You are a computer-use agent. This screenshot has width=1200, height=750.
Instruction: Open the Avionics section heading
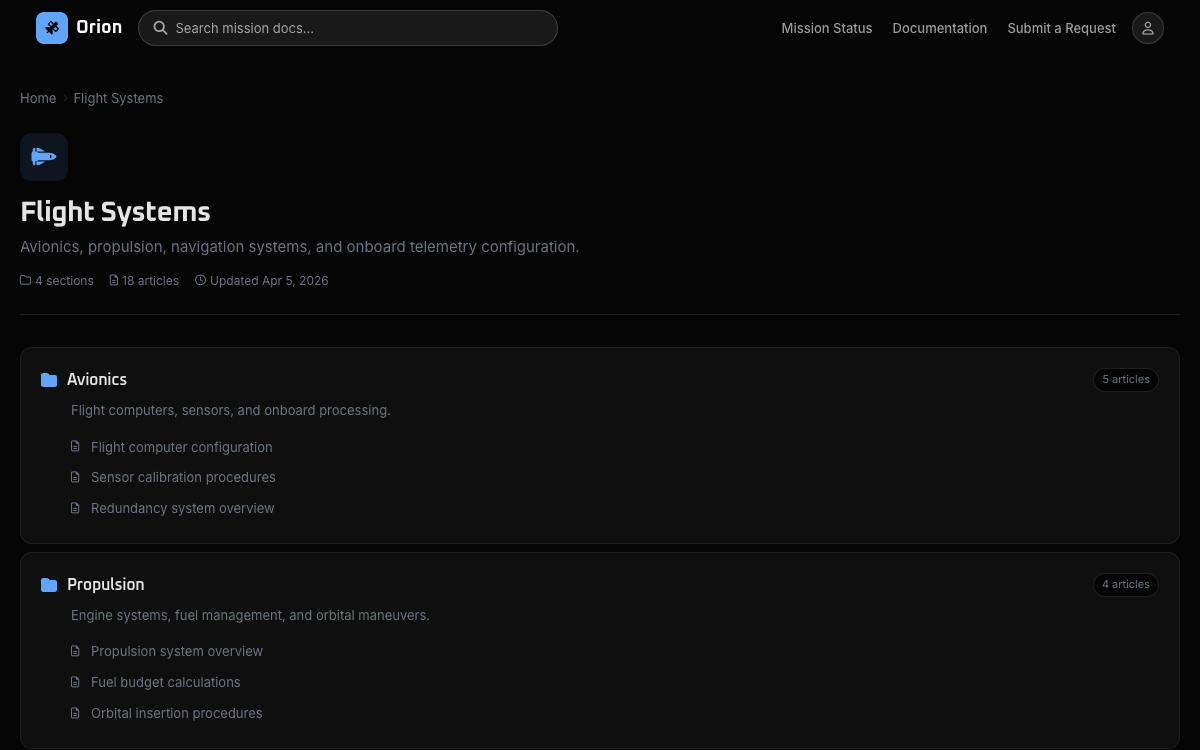pyautogui.click(x=97, y=379)
